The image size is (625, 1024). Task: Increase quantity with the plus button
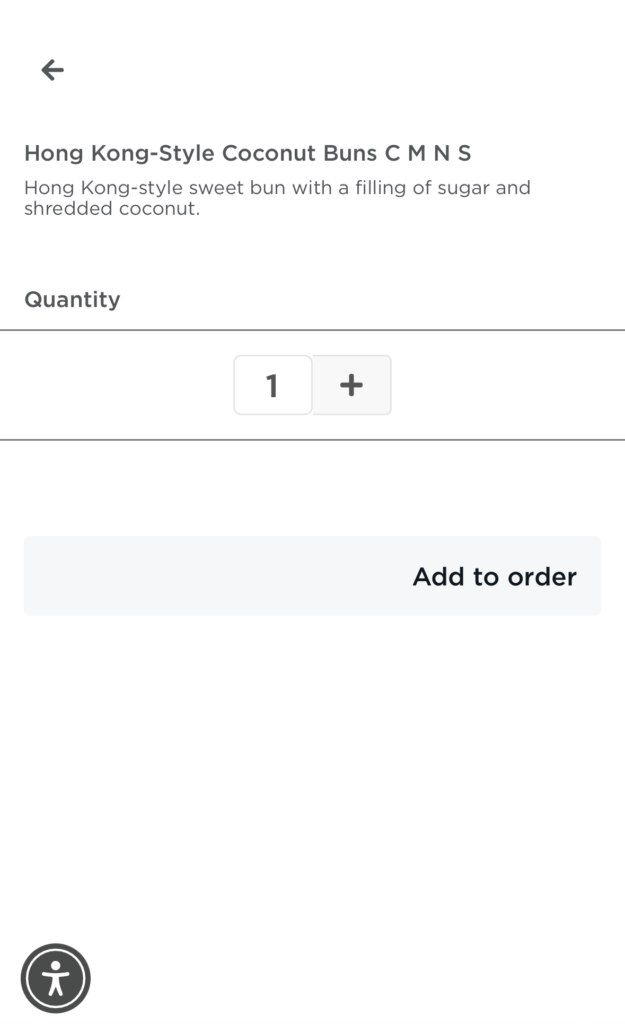pos(351,385)
